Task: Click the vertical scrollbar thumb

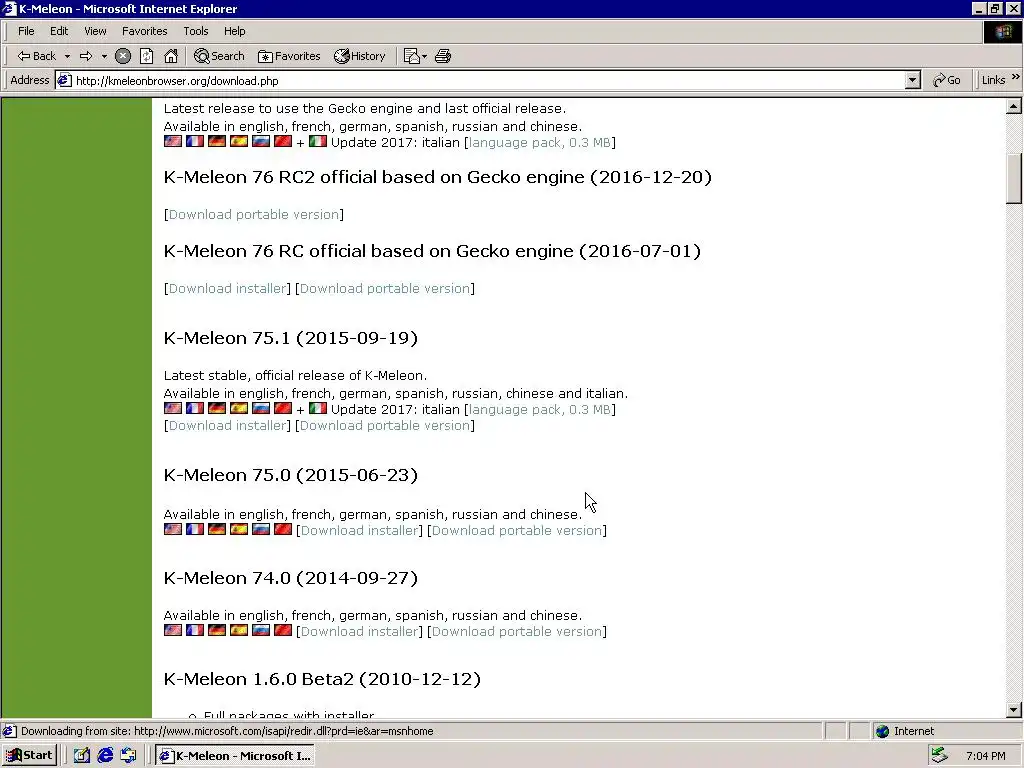Action: point(1014,178)
